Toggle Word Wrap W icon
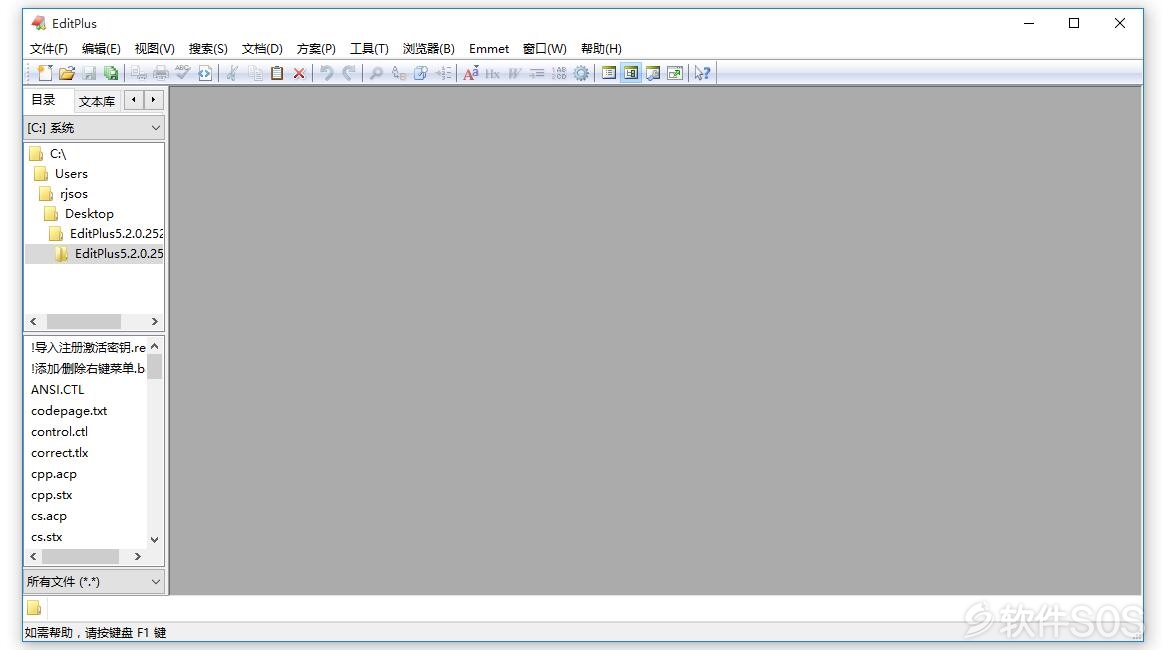The width and height of the screenshot is (1162, 650). coord(514,73)
